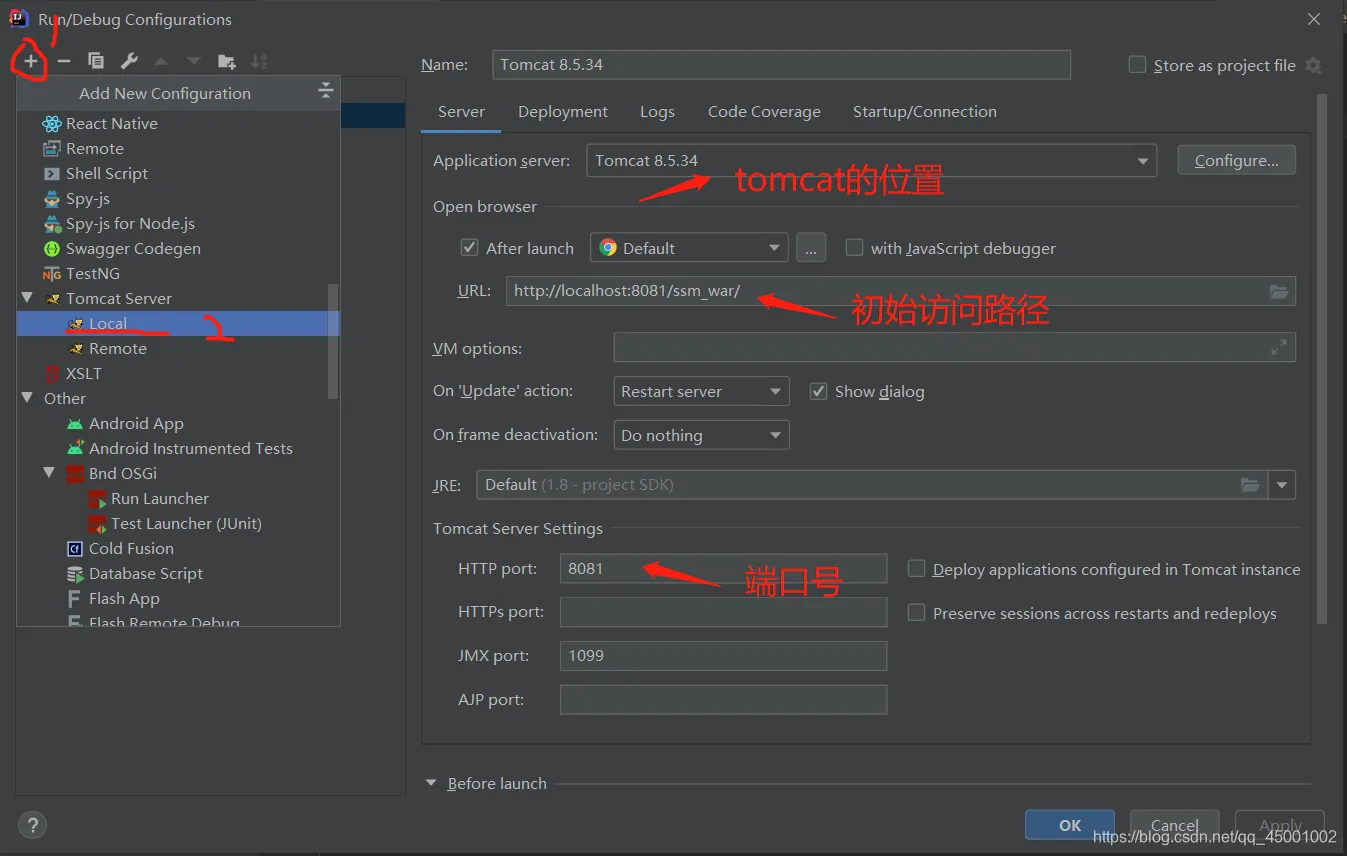The width and height of the screenshot is (1347, 856).
Task: Collapse the Before launch section
Action: coord(431,783)
